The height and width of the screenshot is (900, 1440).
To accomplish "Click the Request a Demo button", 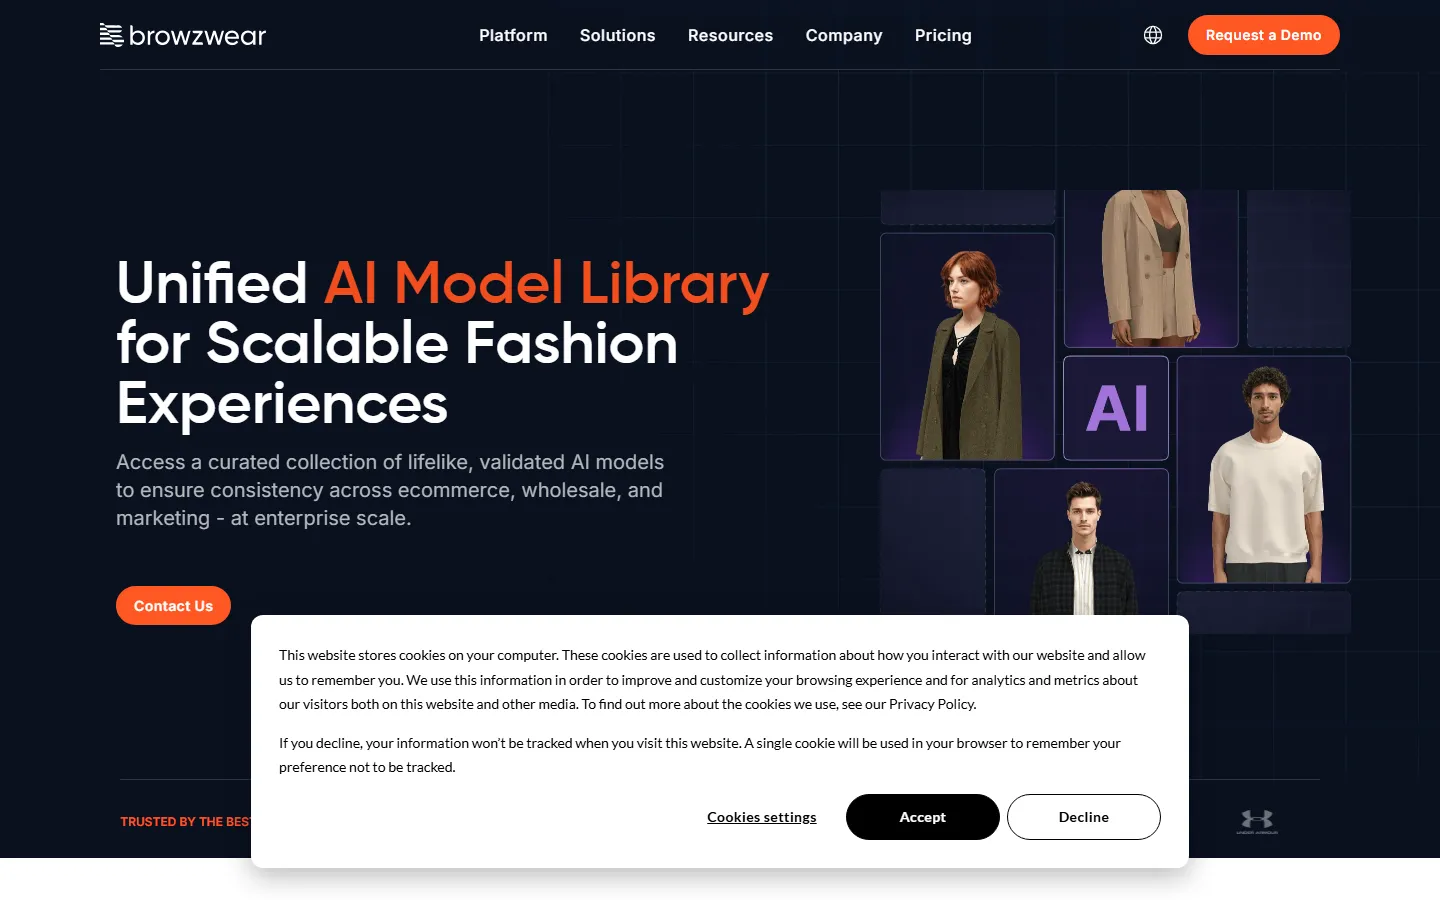I will pyautogui.click(x=1264, y=35).
